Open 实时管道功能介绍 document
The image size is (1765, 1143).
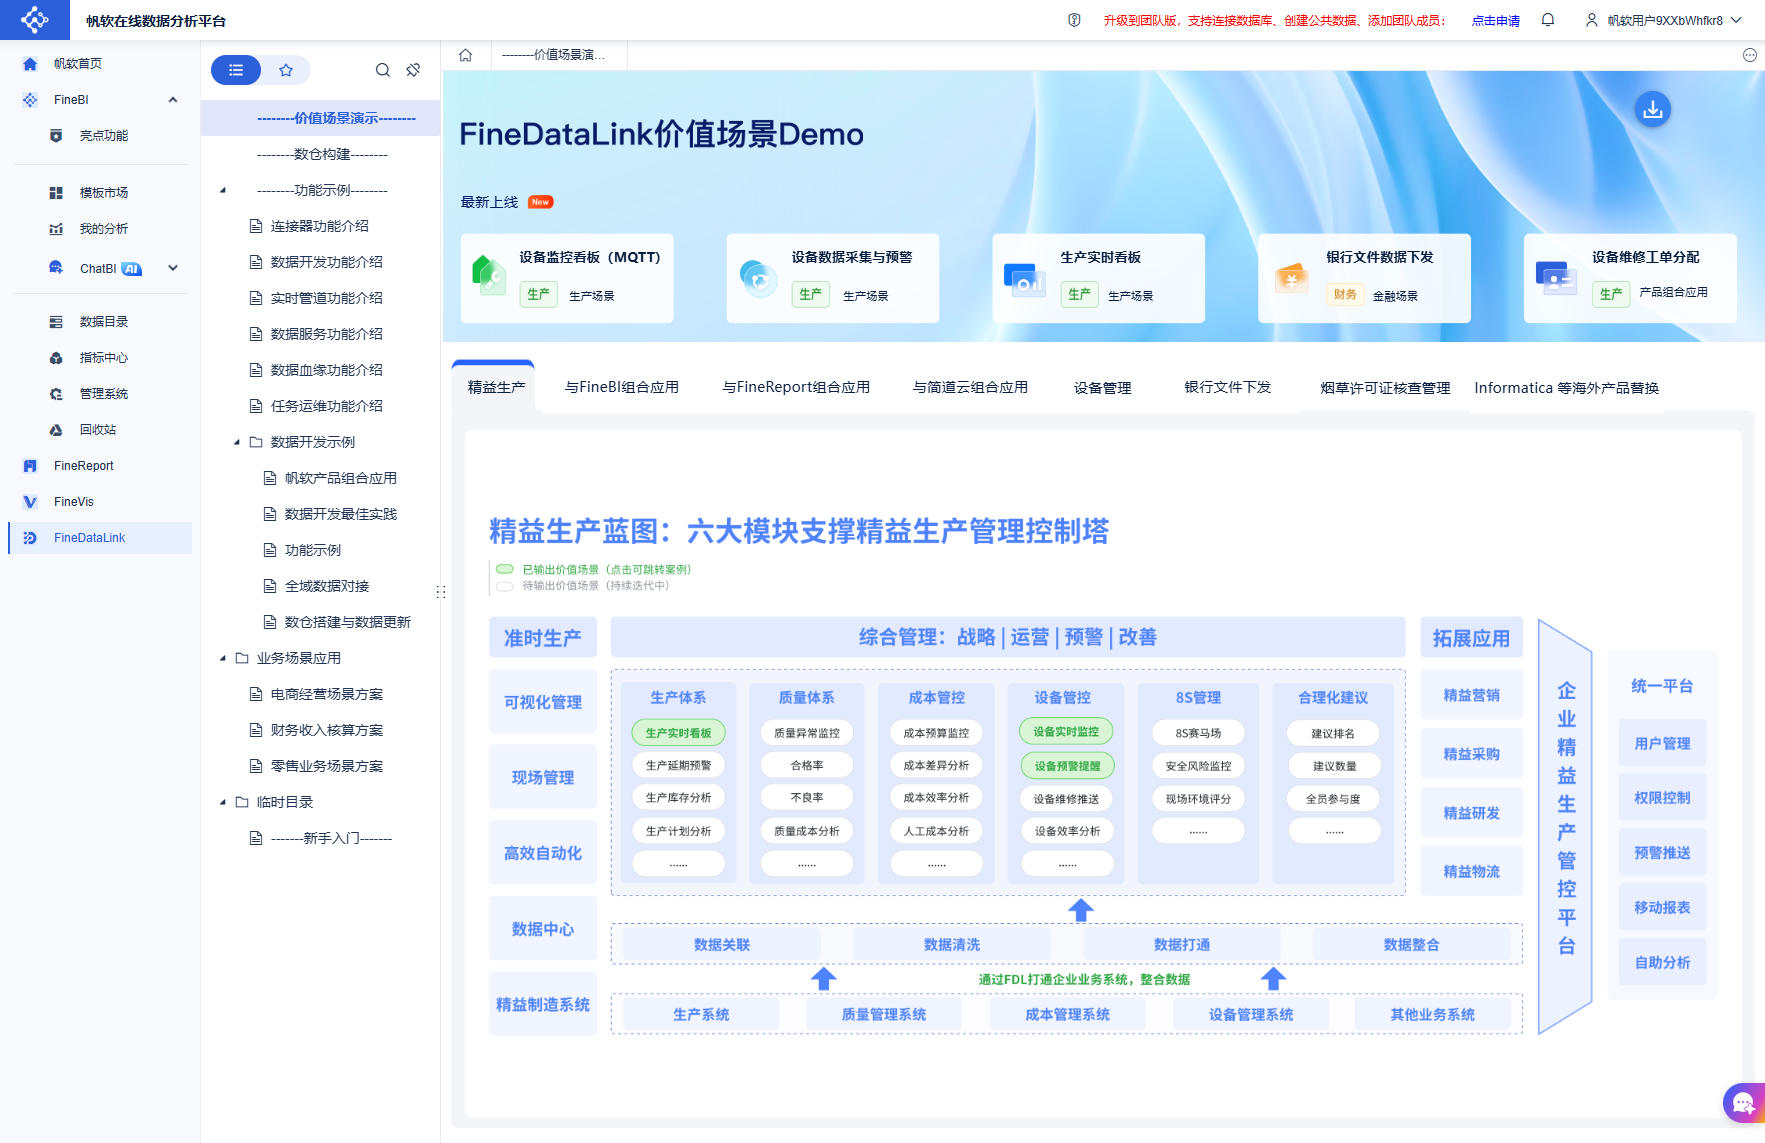[327, 298]
